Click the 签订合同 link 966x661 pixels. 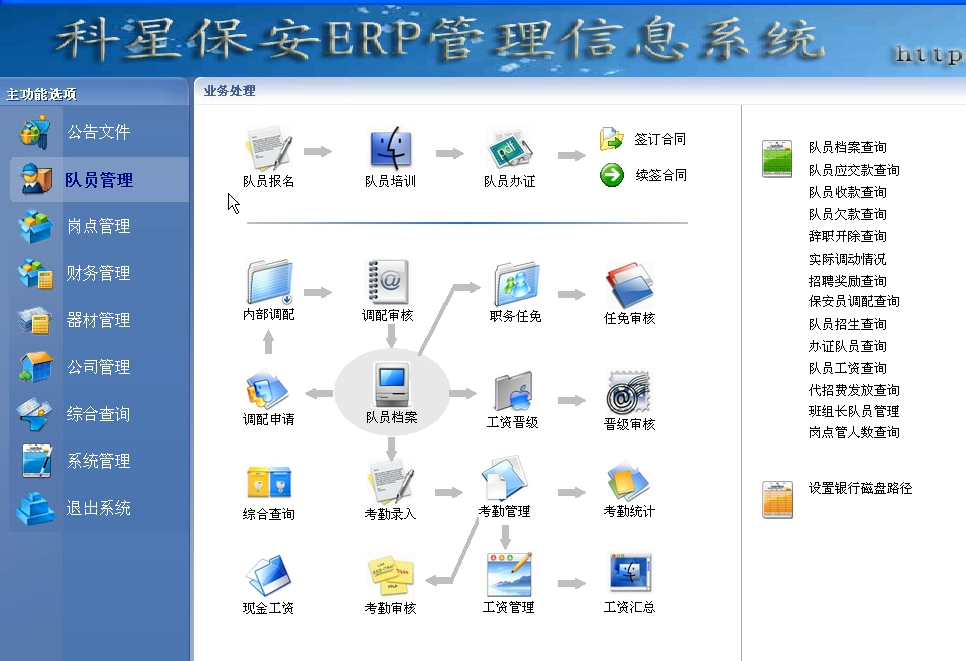pyautogui.click(x=660, y=140)
